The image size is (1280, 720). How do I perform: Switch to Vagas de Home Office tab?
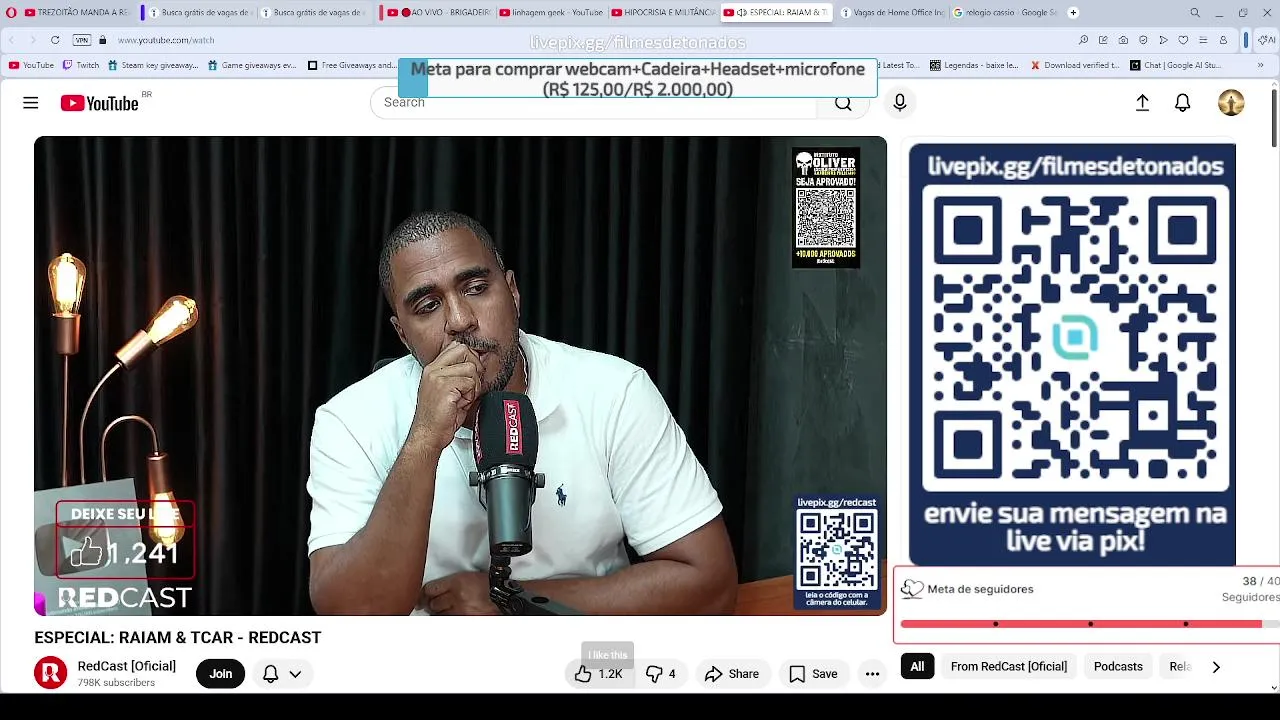pyautogui.click(x=893, y=13)
